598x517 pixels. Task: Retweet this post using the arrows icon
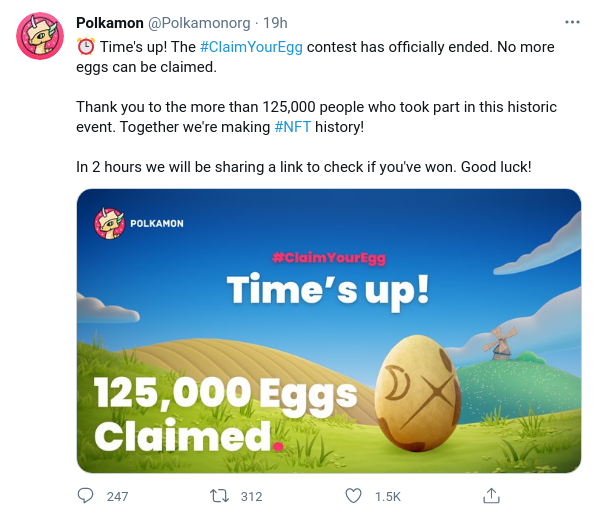click(x=219, y=496)
